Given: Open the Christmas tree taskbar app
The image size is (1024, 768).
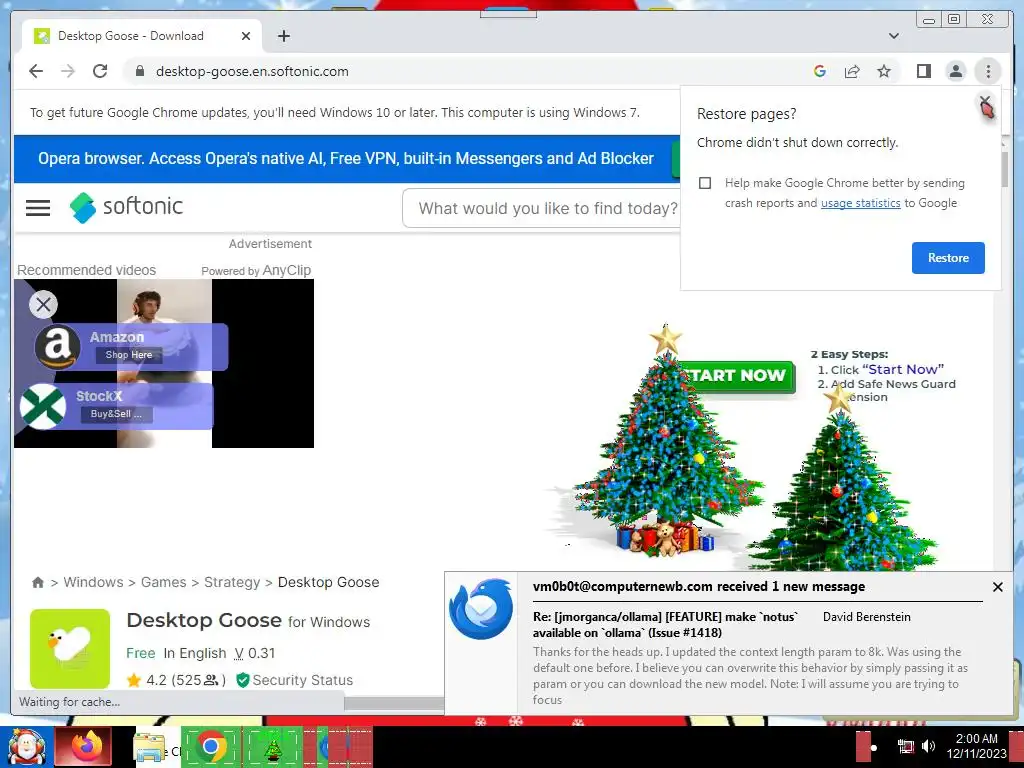Looking at the screenshot, I should click(x=273, y=746).
